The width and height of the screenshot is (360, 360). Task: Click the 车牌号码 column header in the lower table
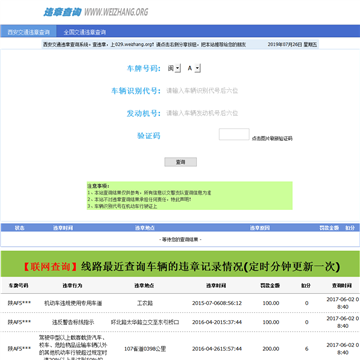(19, 286)
